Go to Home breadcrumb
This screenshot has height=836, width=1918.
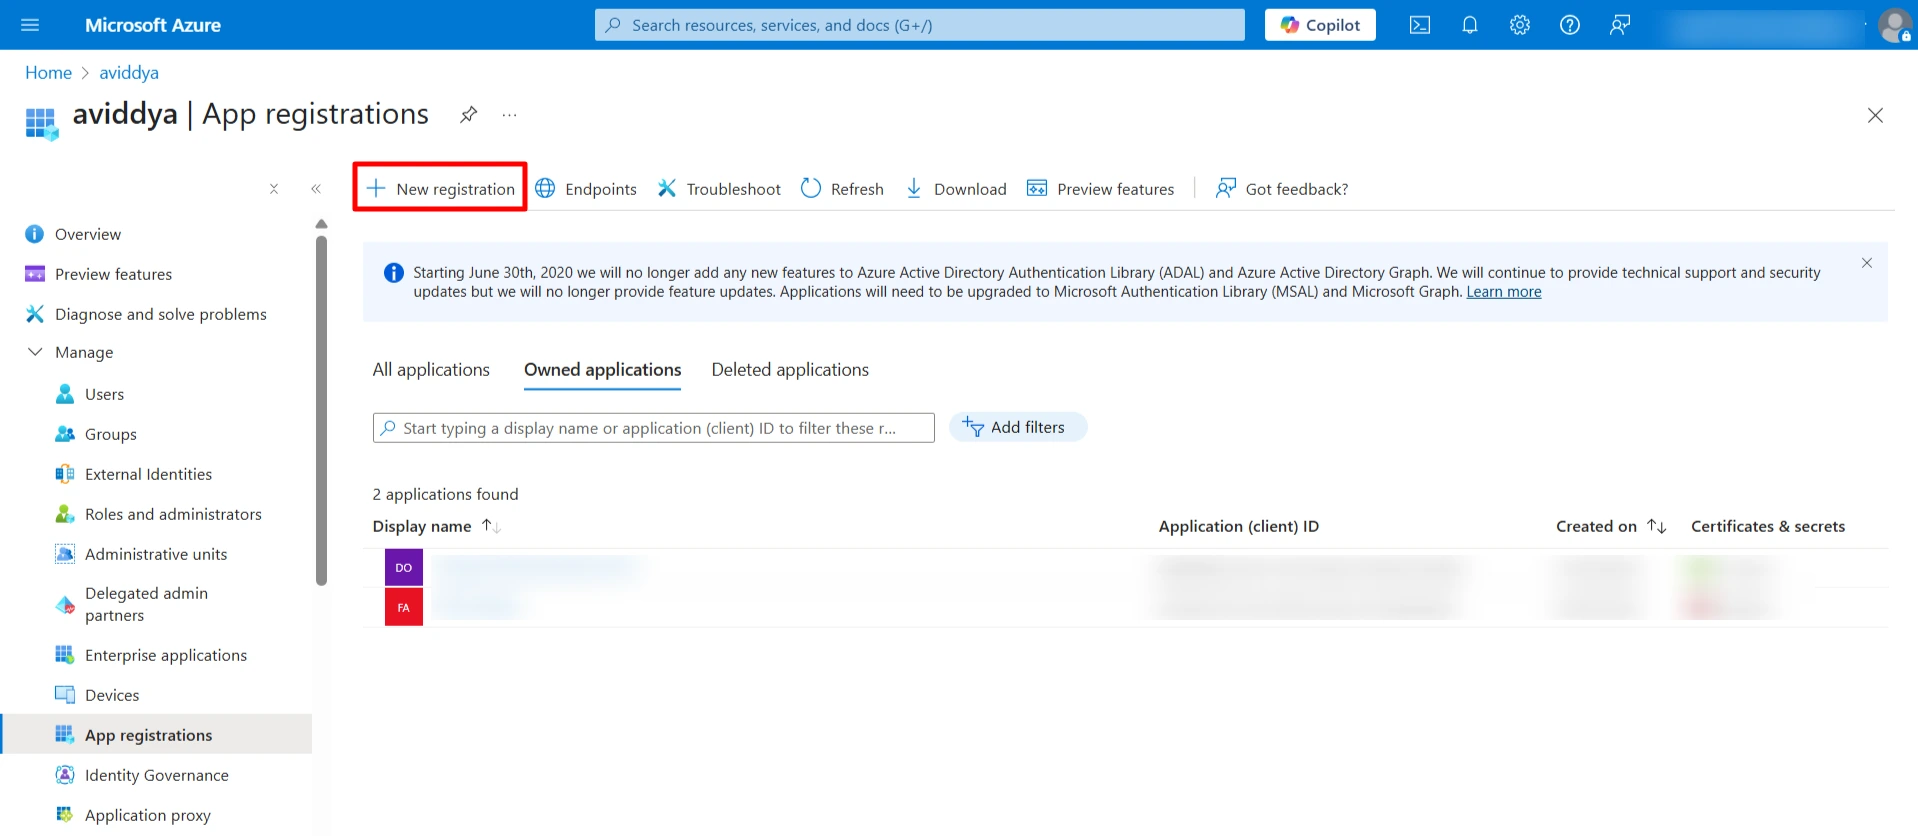tap(48, 73)
